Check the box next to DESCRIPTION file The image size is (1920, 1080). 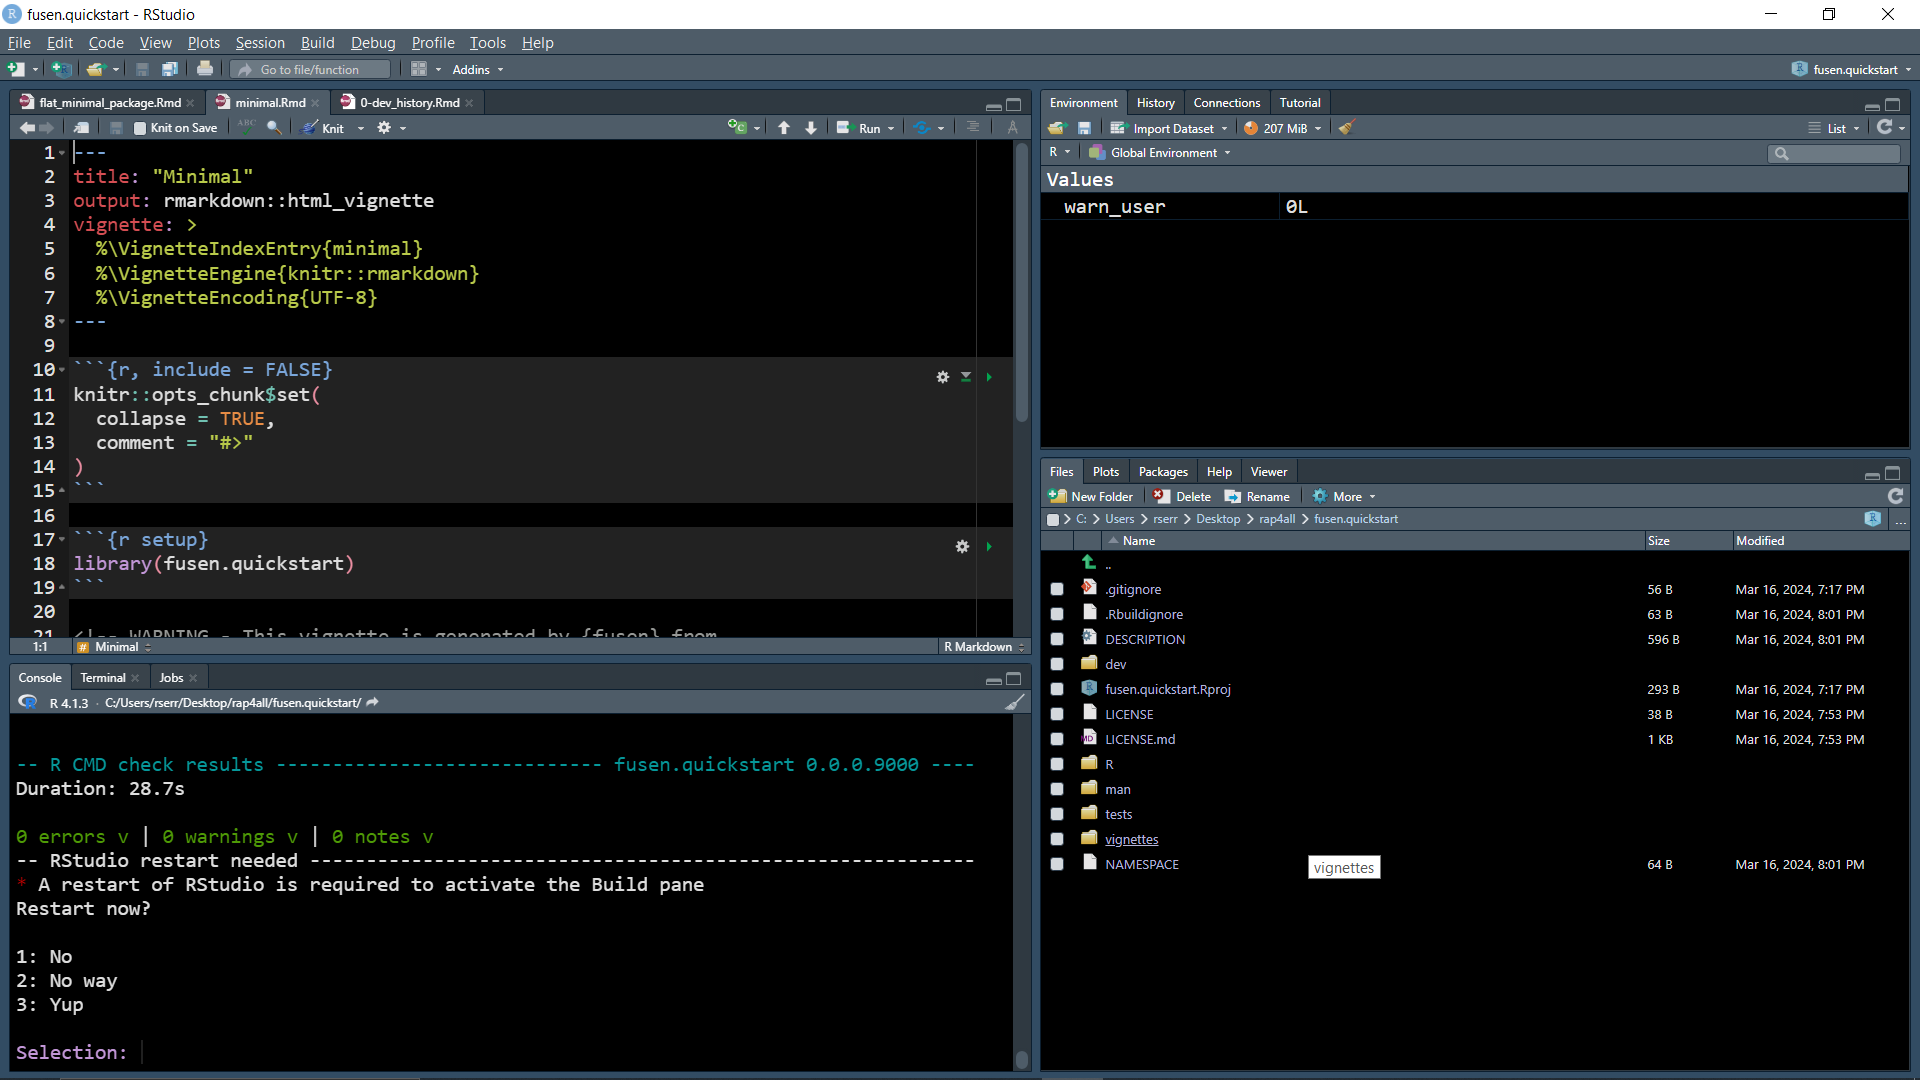click(1057, 639)
